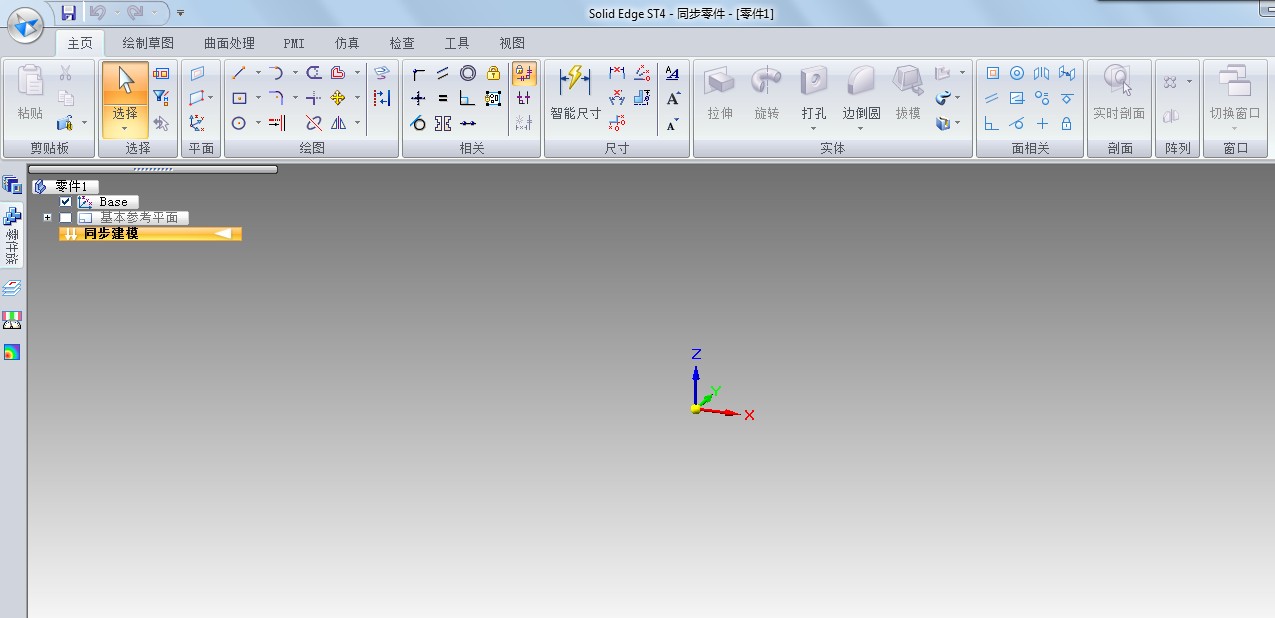The height and width of the screenshot is (618, 1275).
Task: Select the Move sketch tool
Action: pyautogui.click(x=338, y=98)
